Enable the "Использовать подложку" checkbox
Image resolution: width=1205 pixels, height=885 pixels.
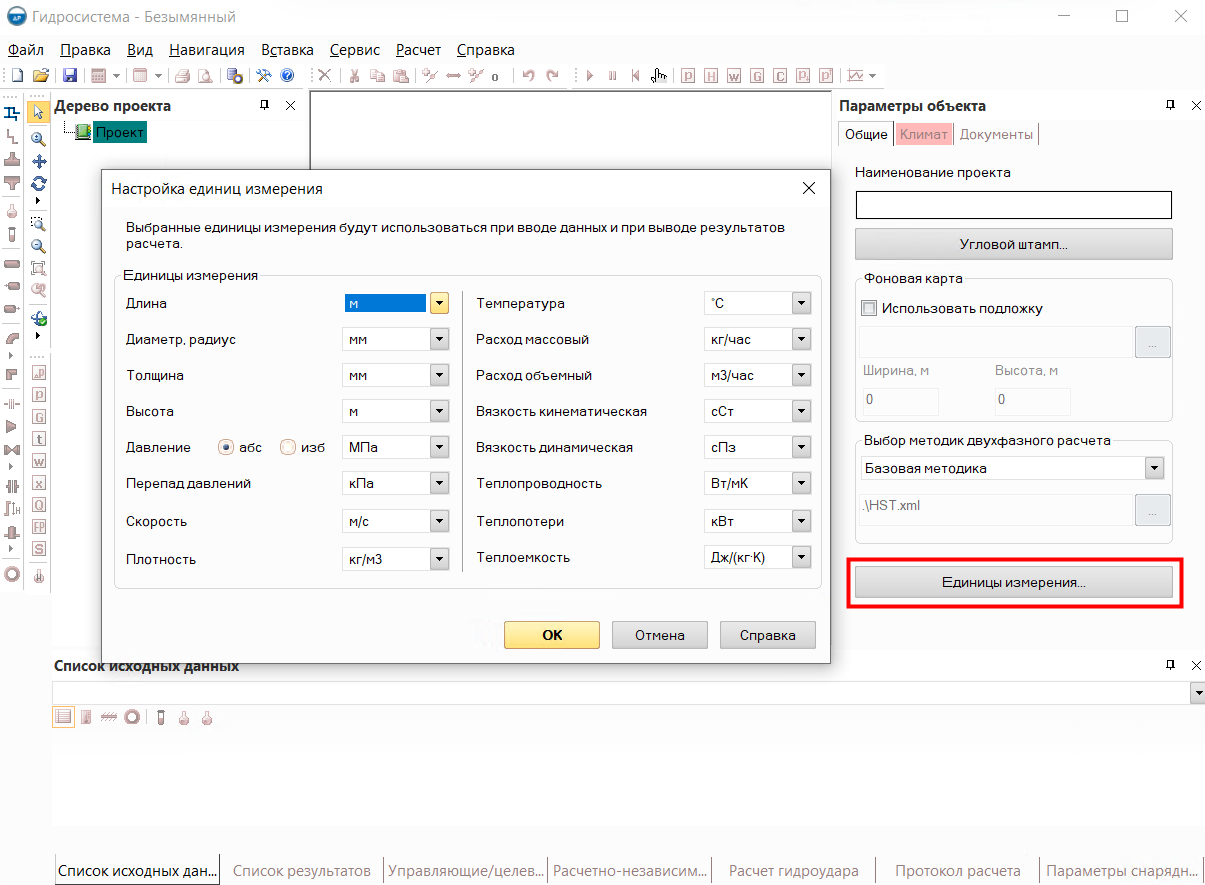pyautogui.click(x=869, y=309)
